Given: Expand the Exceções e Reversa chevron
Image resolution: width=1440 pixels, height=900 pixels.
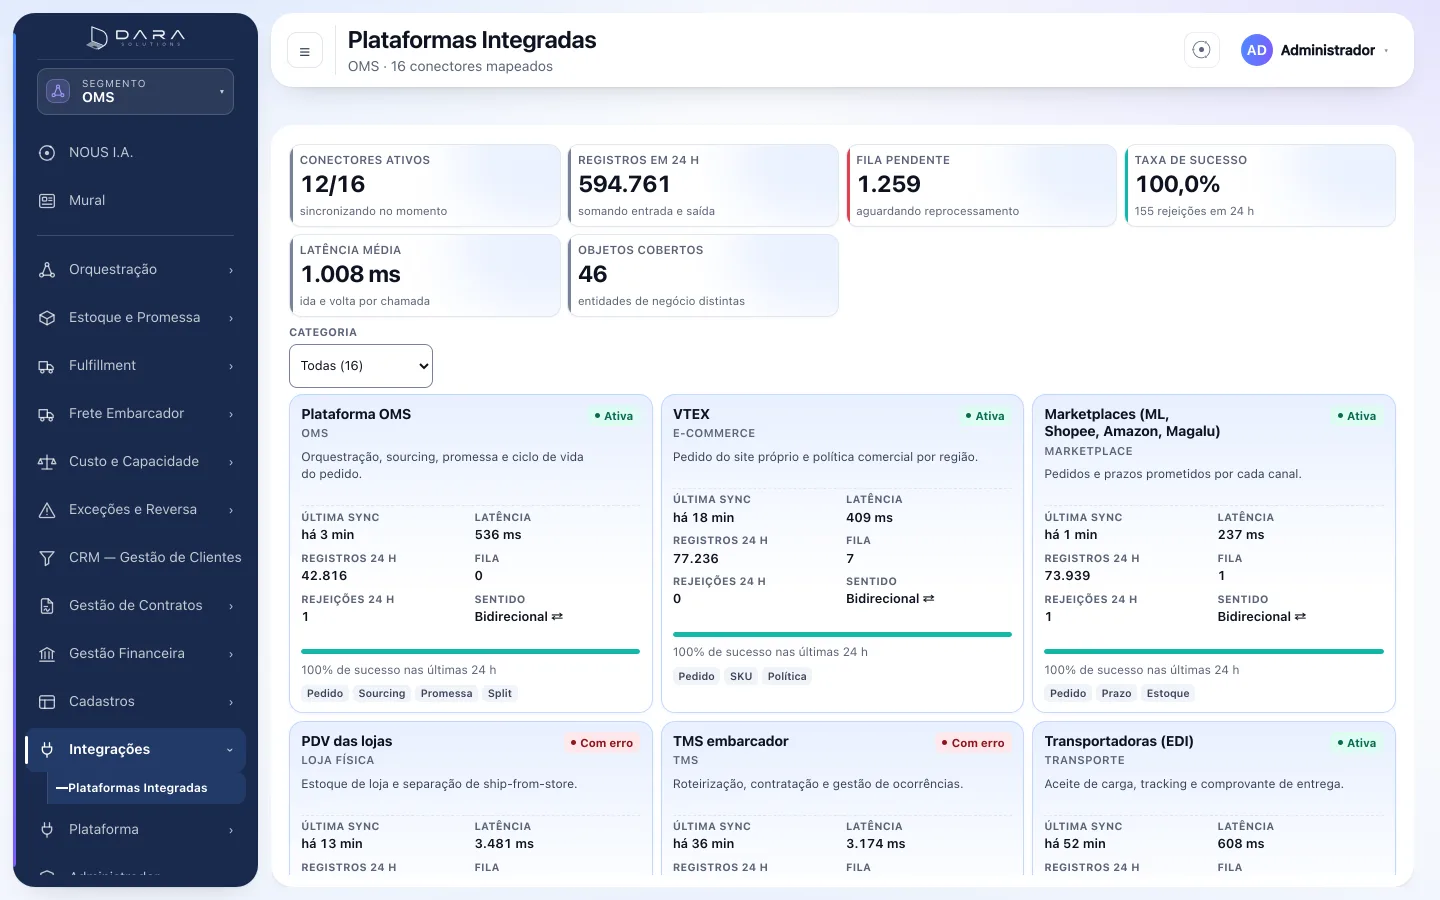Looking at the screenshot, I should [x=231, y=510].
